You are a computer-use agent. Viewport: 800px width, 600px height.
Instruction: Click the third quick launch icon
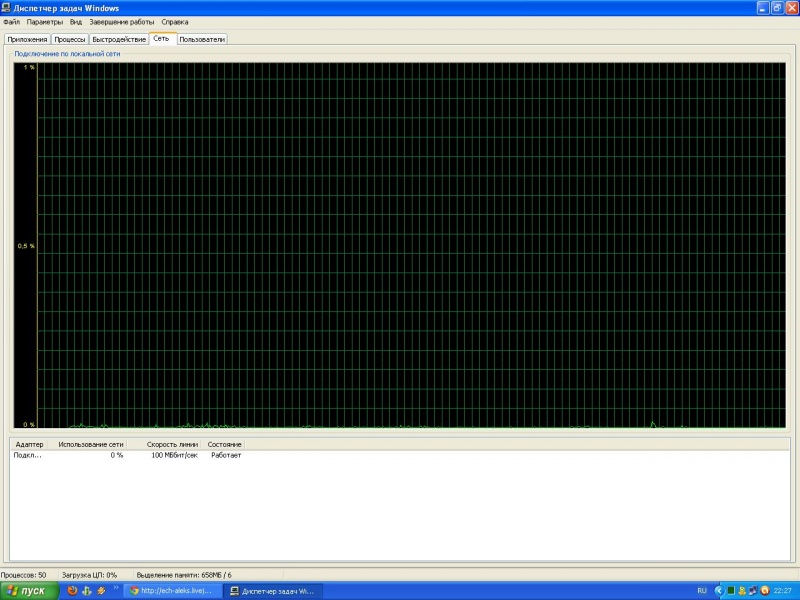[101, 591]
